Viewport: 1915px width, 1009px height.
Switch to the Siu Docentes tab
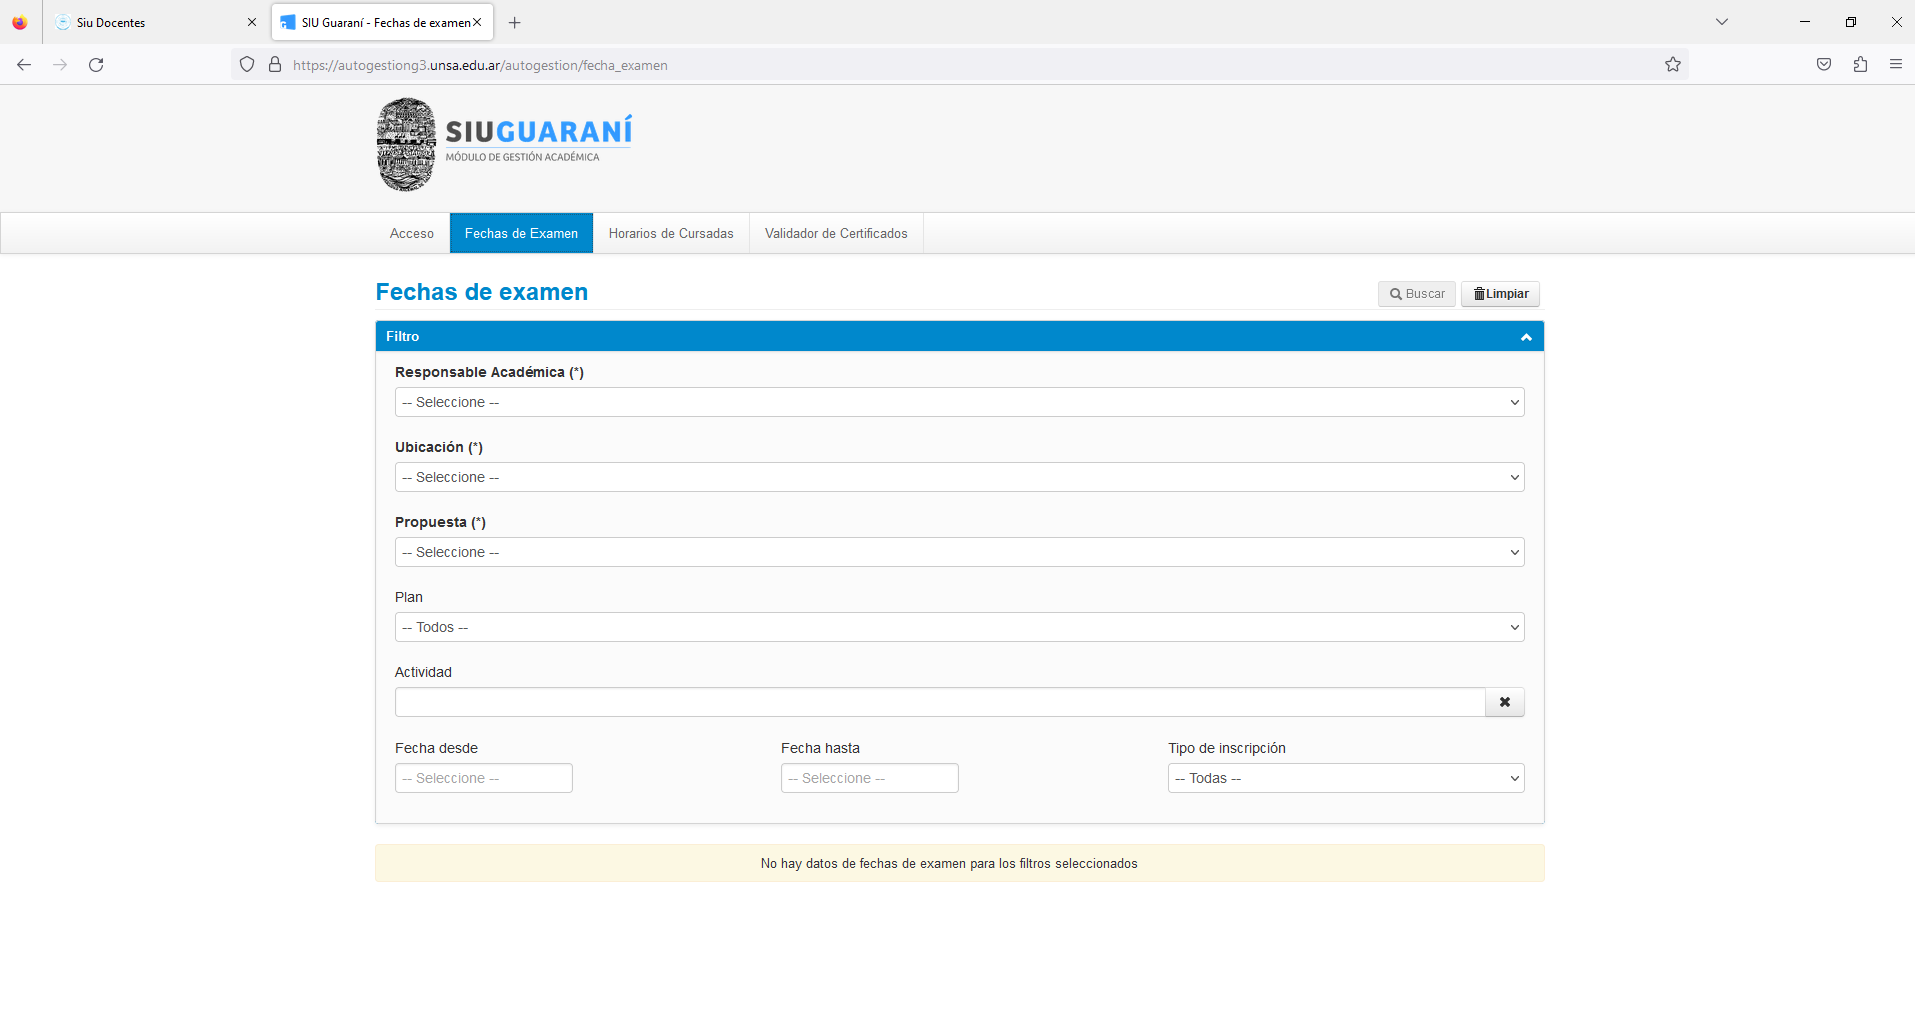point(155,22)
